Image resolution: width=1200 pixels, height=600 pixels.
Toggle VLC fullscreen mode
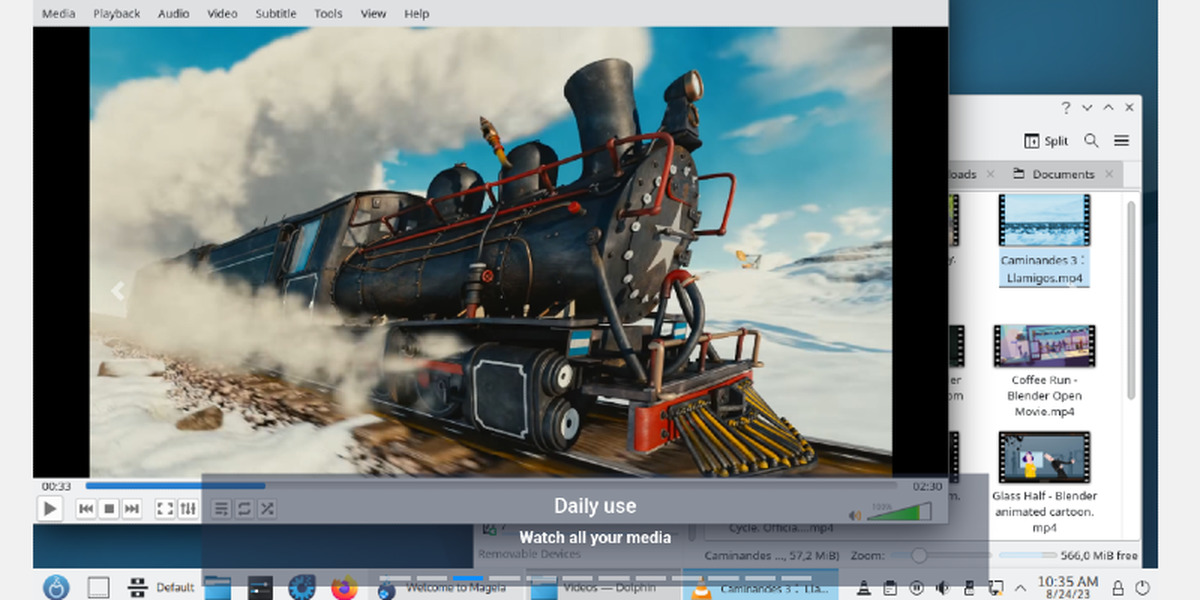tap(166, 509)
